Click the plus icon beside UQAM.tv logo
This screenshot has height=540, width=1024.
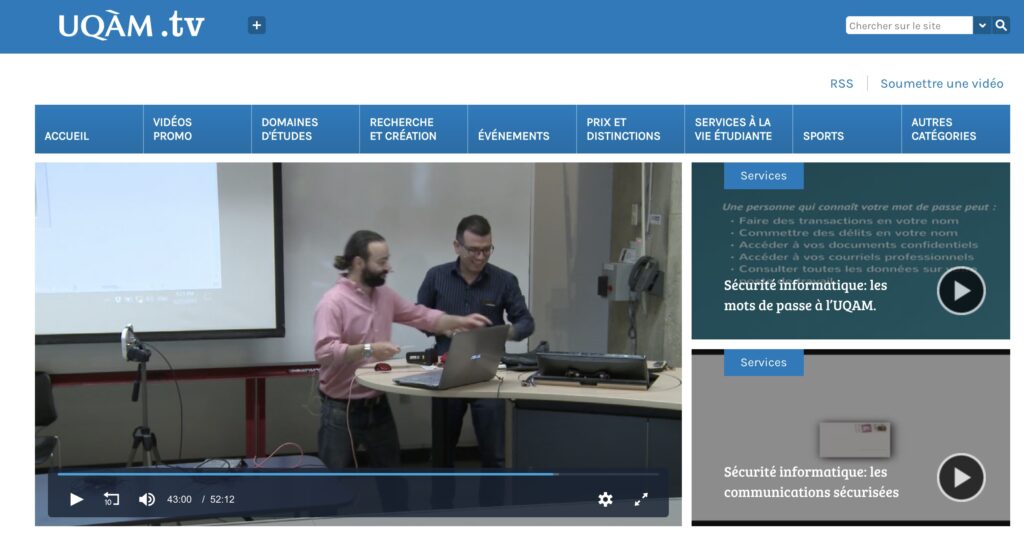pyautogui.click(x=257, y=25)
